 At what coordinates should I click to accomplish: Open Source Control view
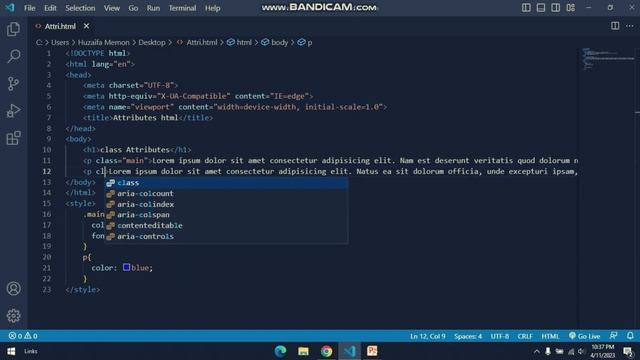point(13,84)
